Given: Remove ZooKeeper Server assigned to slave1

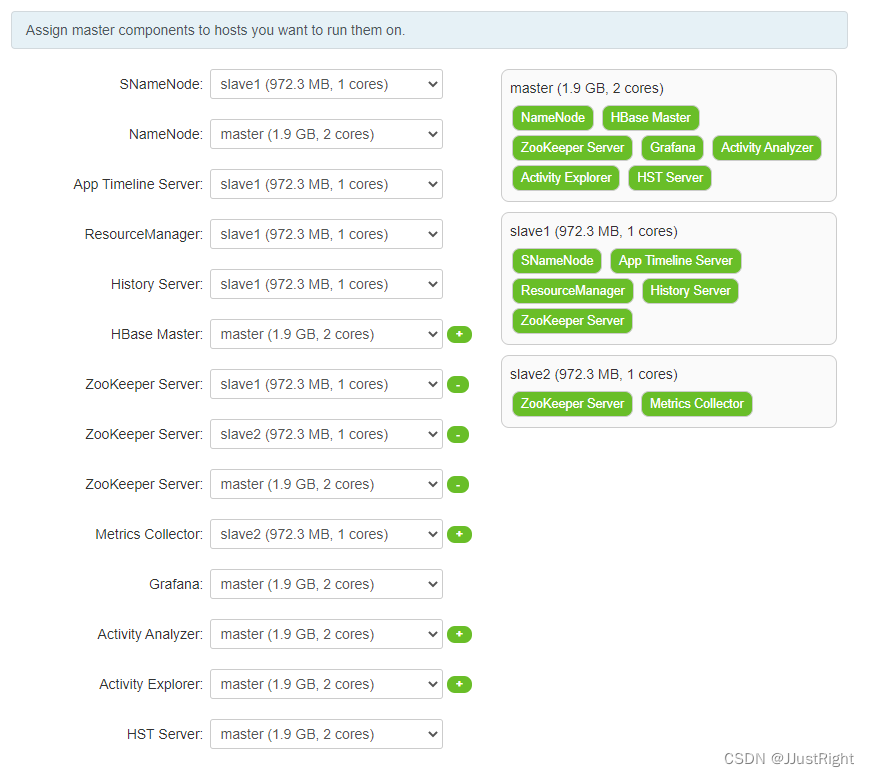Looking at the screenshot, I should pos(458,384).
